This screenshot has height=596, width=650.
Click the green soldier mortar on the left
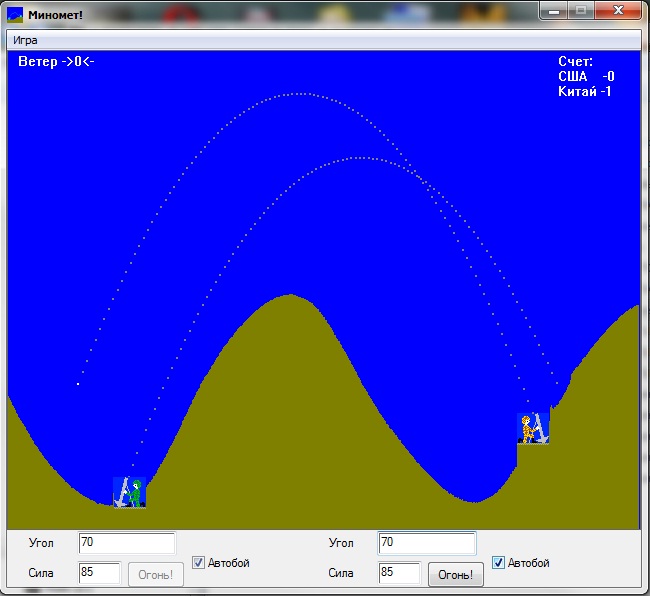tap(130, 492)
